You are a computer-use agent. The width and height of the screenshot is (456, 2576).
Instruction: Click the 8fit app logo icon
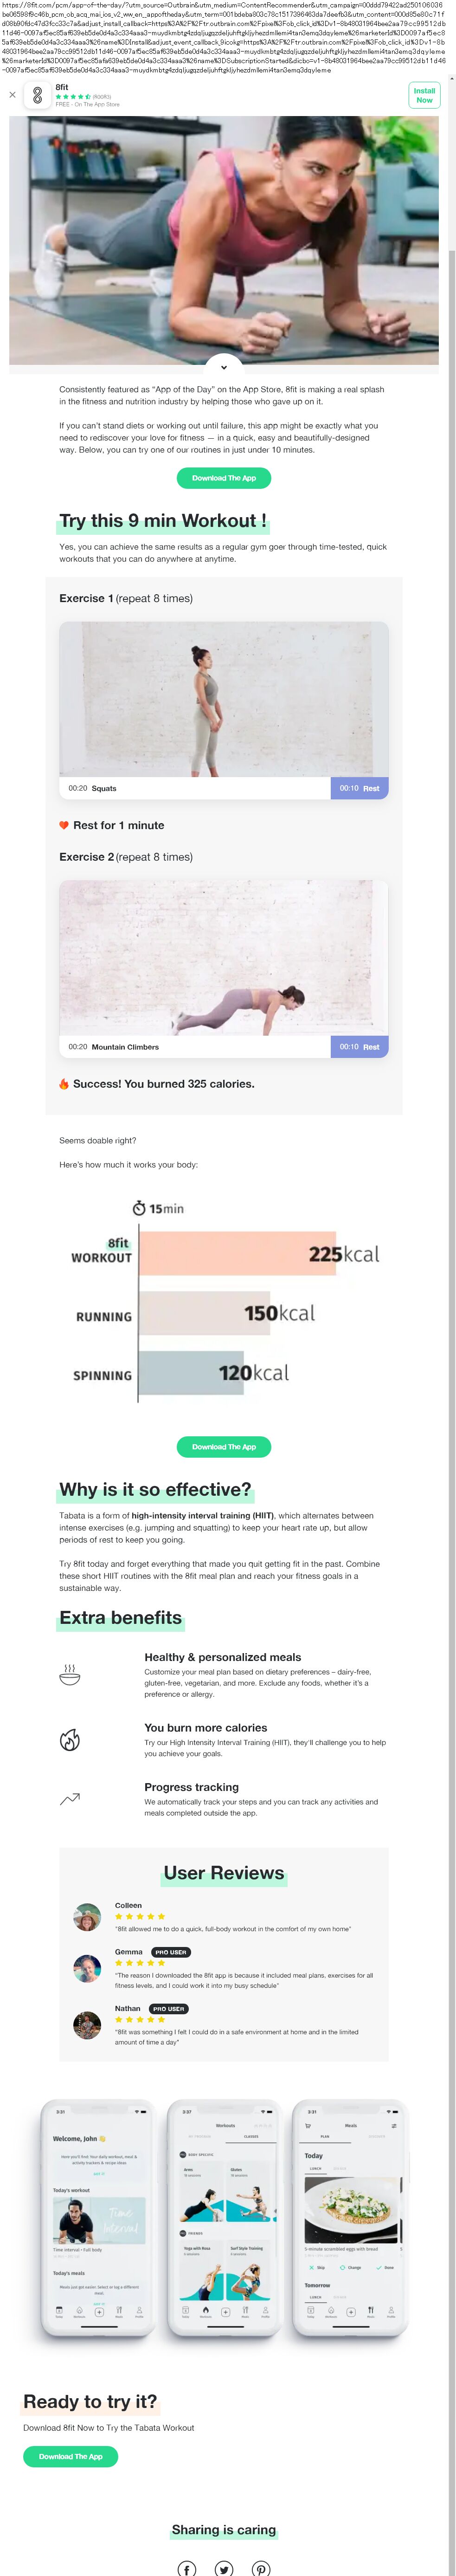click(x=38, y=95)
